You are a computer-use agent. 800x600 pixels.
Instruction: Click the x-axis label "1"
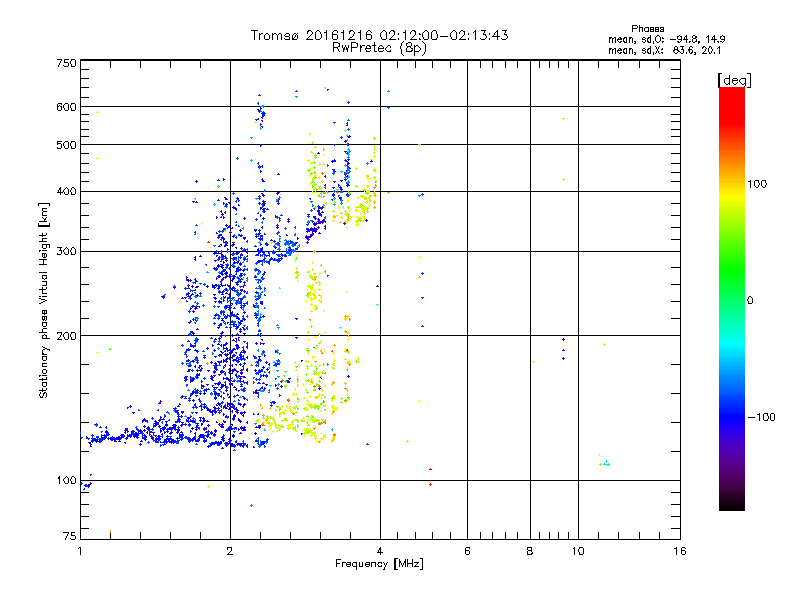pos(80,551)
